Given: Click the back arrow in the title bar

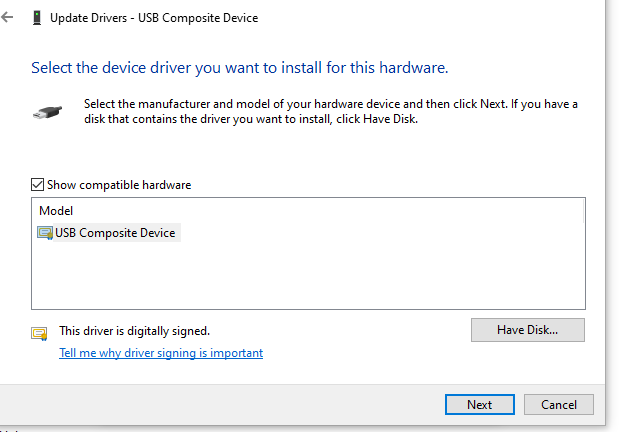Looking at the screenshot, I should (x=9, y=18).
